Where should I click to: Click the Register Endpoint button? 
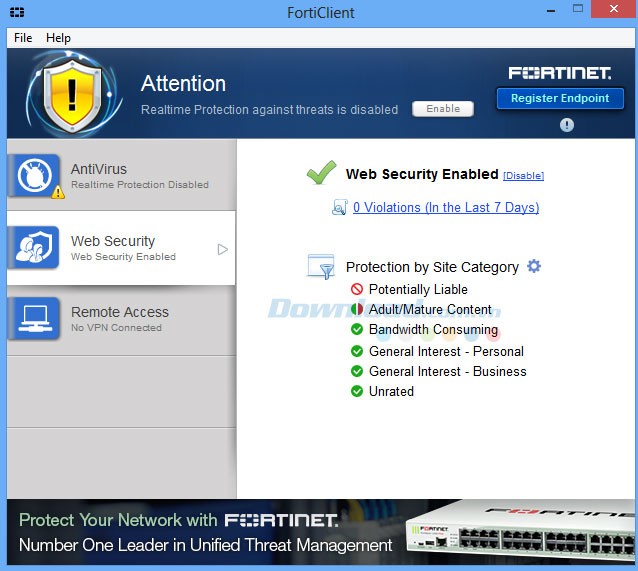[x=560, y=98]
